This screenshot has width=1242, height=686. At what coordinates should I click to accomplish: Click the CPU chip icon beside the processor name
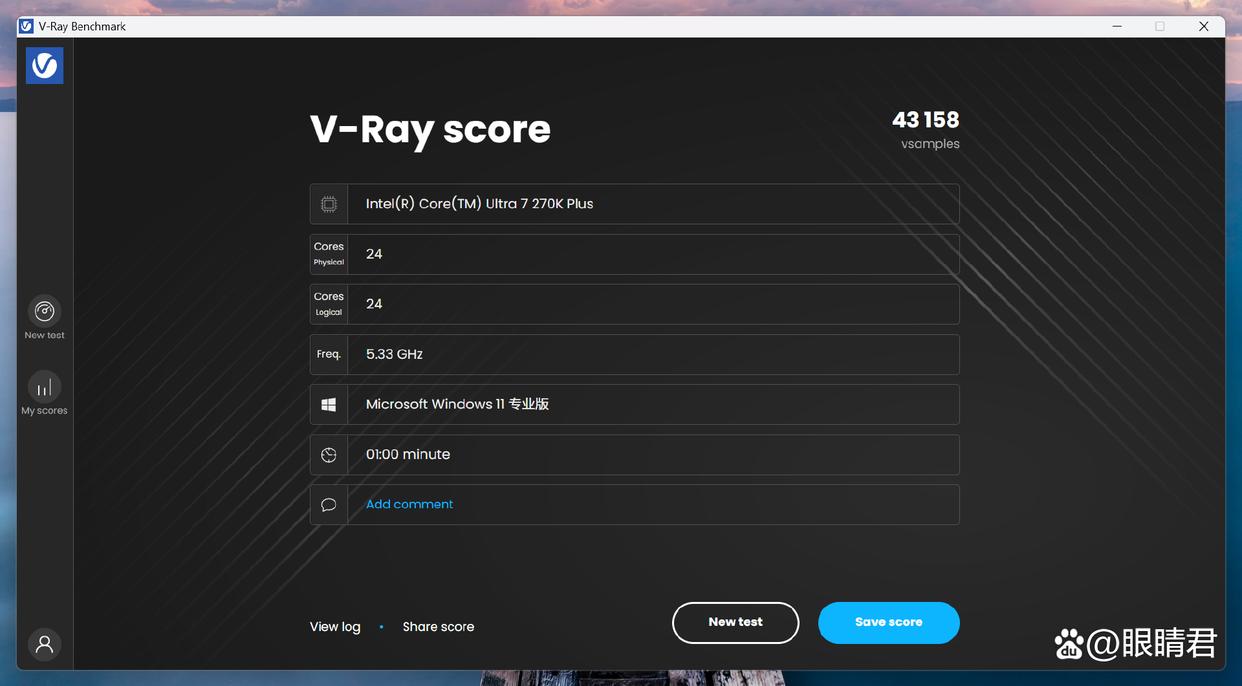329,204
